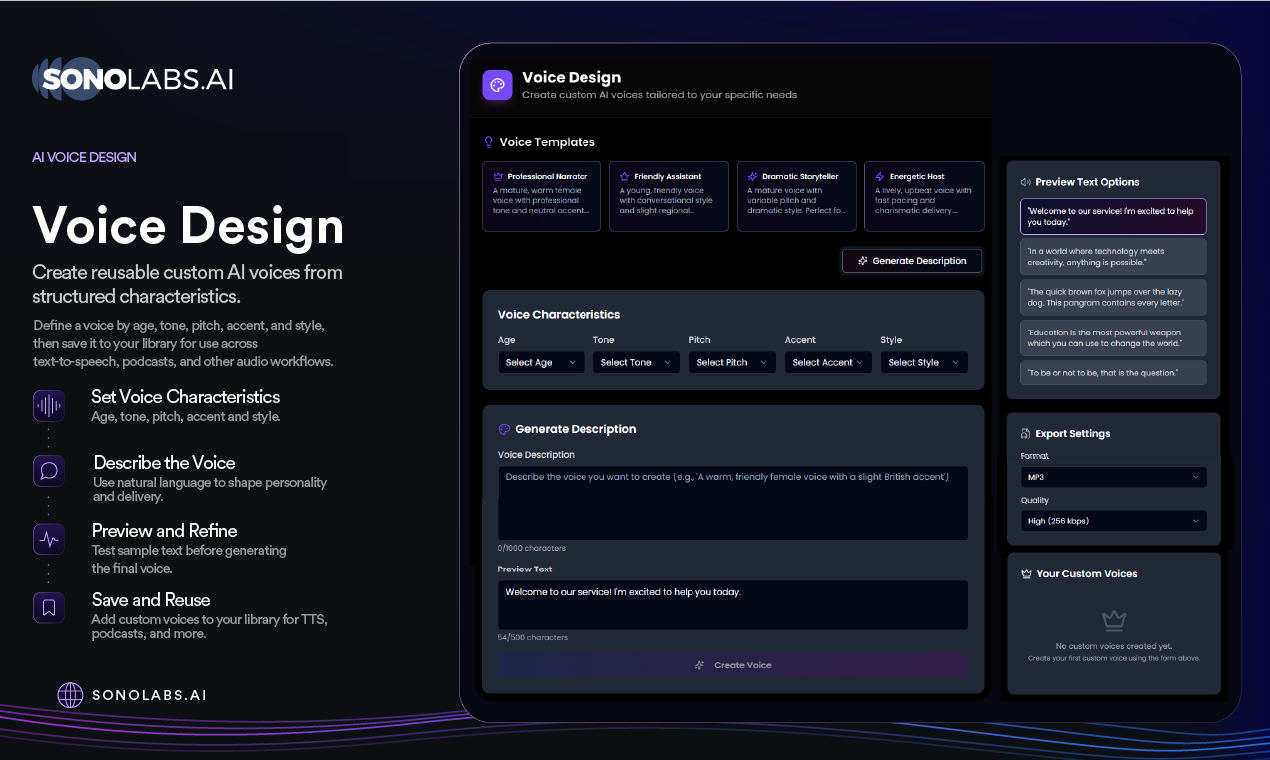The height and width of the screenshot is (760, 1270).
Task: Click the lightbulb icon beside Voice Templates
Action: coord(489,142)
